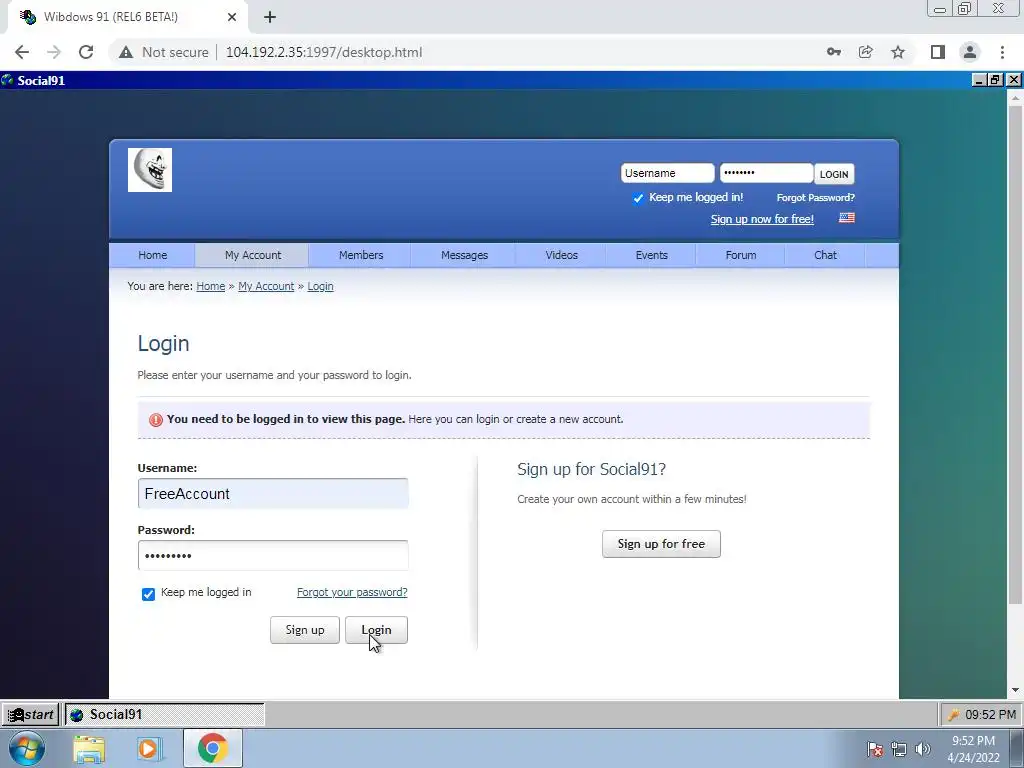The height and width of the screenshot is (768, 1024).
Task: Click the Action Center flag tray icon
Action: [x=875, y=749]
